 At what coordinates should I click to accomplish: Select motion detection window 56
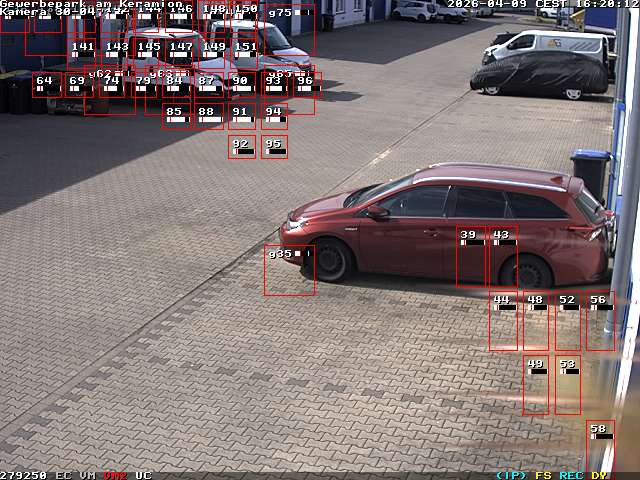tap(600, 320)
